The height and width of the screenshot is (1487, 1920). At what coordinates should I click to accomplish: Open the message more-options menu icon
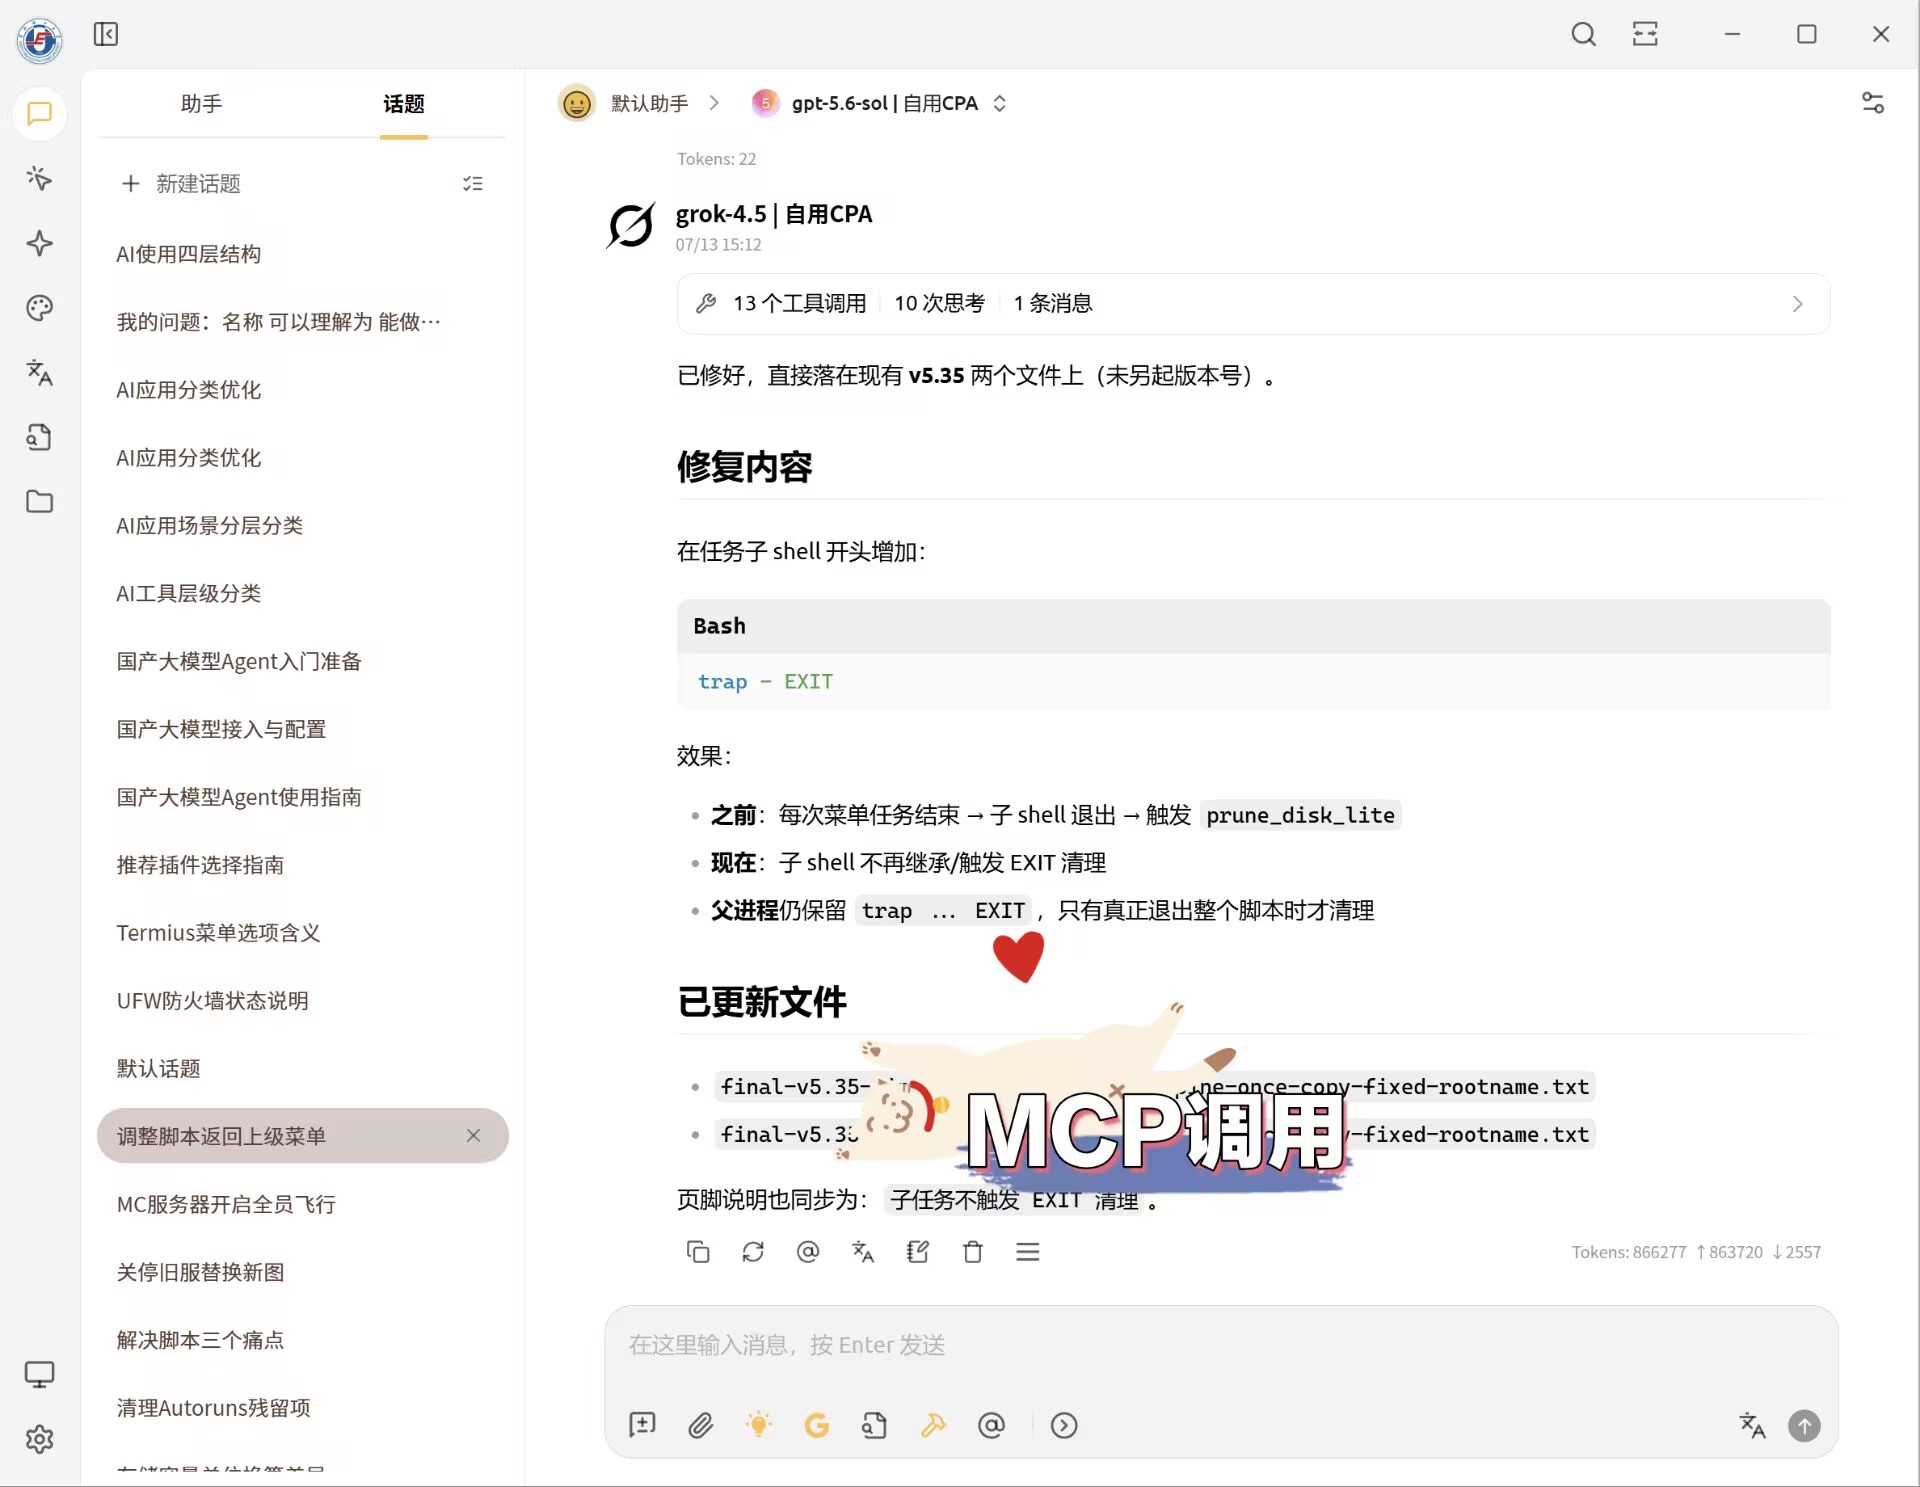pos(1028,1252)
